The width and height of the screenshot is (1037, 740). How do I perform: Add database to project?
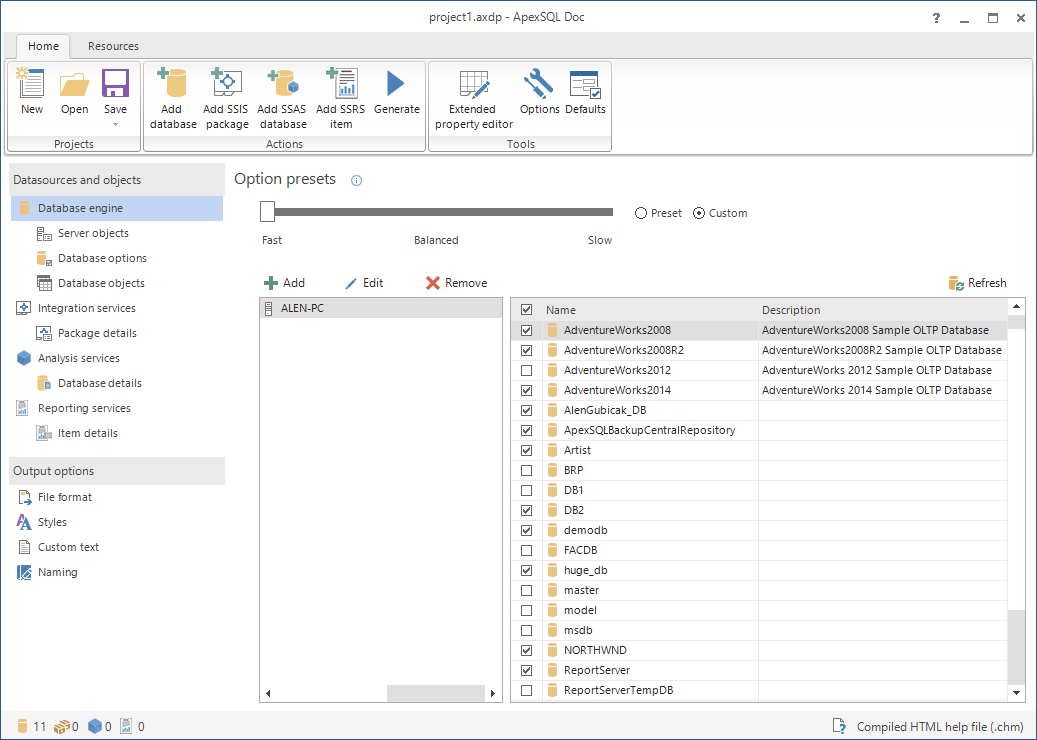click(x=173, y=99)
